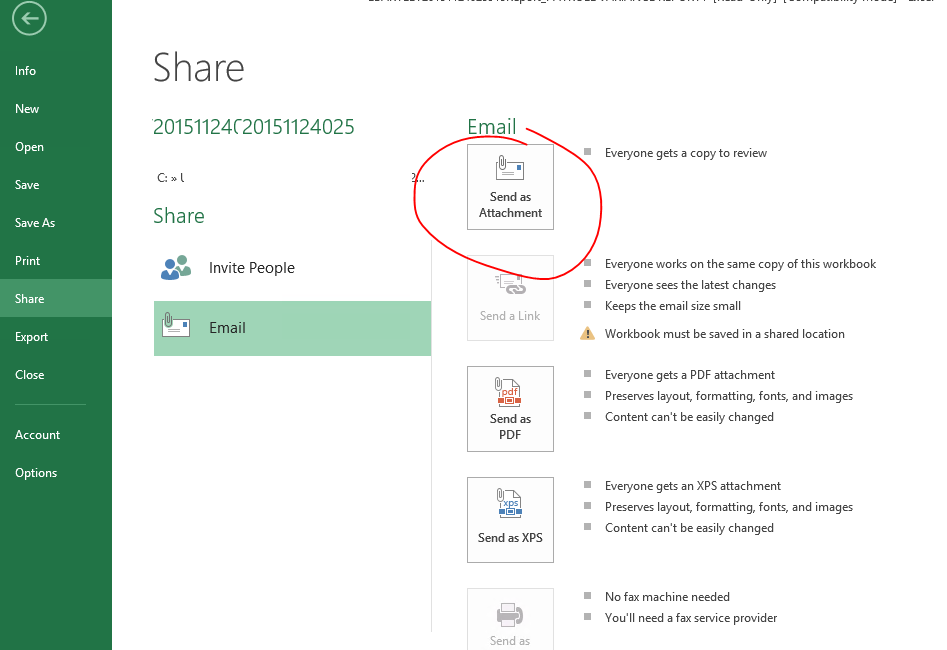Open Excel Options
The width and height of the screenshot is (947, 650).
pyautogui.click(x=35, y=472)
